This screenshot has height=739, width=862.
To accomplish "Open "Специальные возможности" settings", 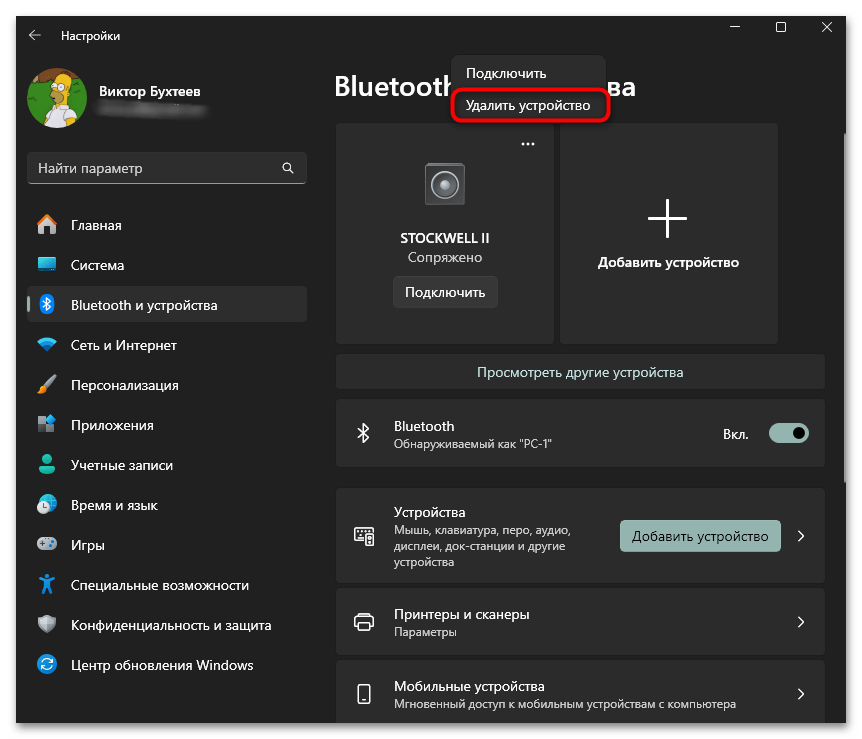I will [x=167, y=584].
